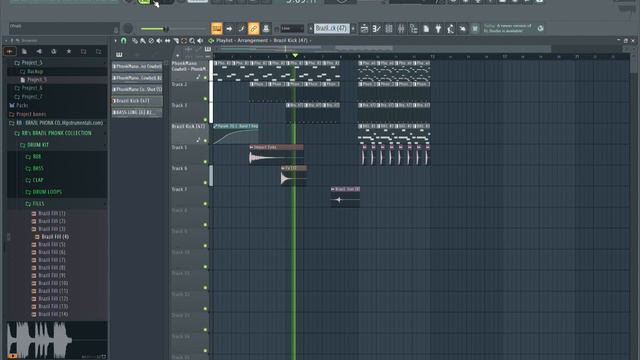
Task: Select the Draw pencil tool in playlist
Action: pos(134,41)
